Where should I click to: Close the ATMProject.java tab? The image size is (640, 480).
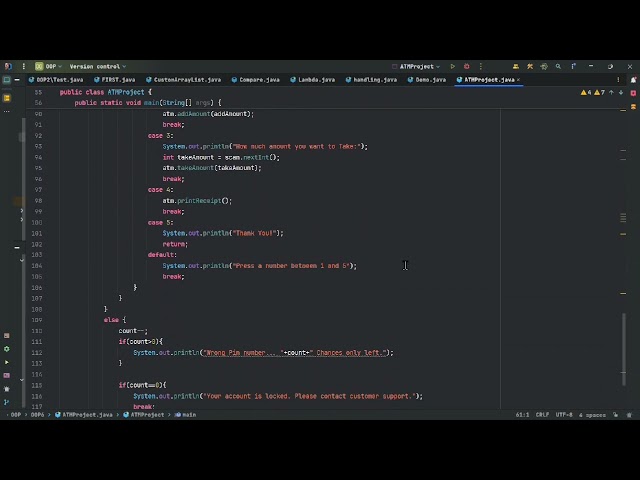click(x=518, y=80)
